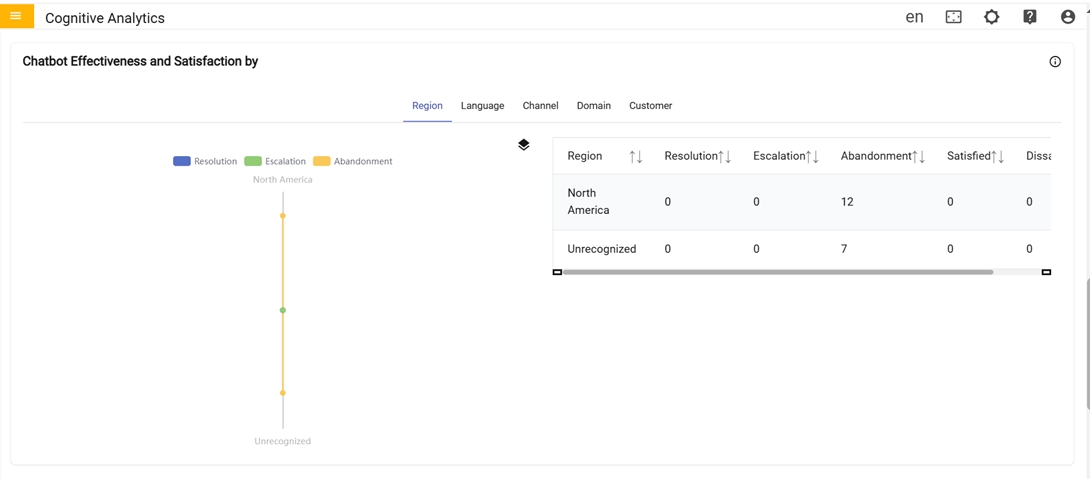Toggle Resolution series in chart legend
Image resolution: width=1090 pixels, height=479 pixels.
pyautogui.click(x=205, y=161)
